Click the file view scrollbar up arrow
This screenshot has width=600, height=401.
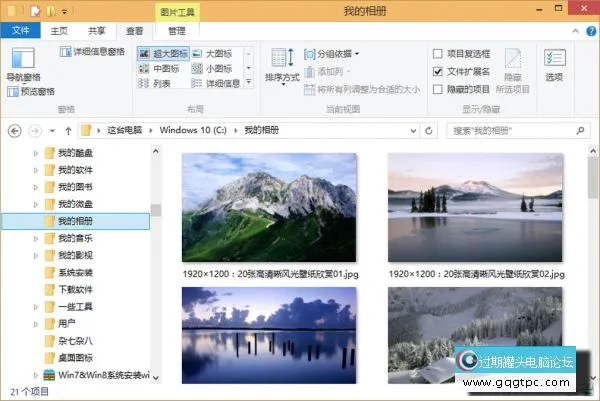593,151
